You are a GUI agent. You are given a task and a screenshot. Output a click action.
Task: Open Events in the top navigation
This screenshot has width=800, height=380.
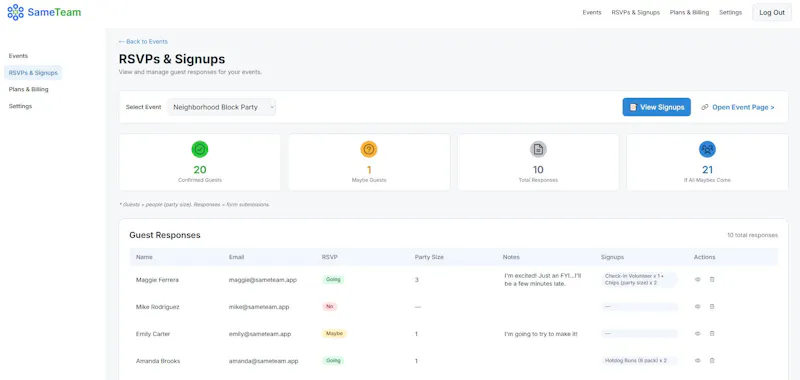592,13
